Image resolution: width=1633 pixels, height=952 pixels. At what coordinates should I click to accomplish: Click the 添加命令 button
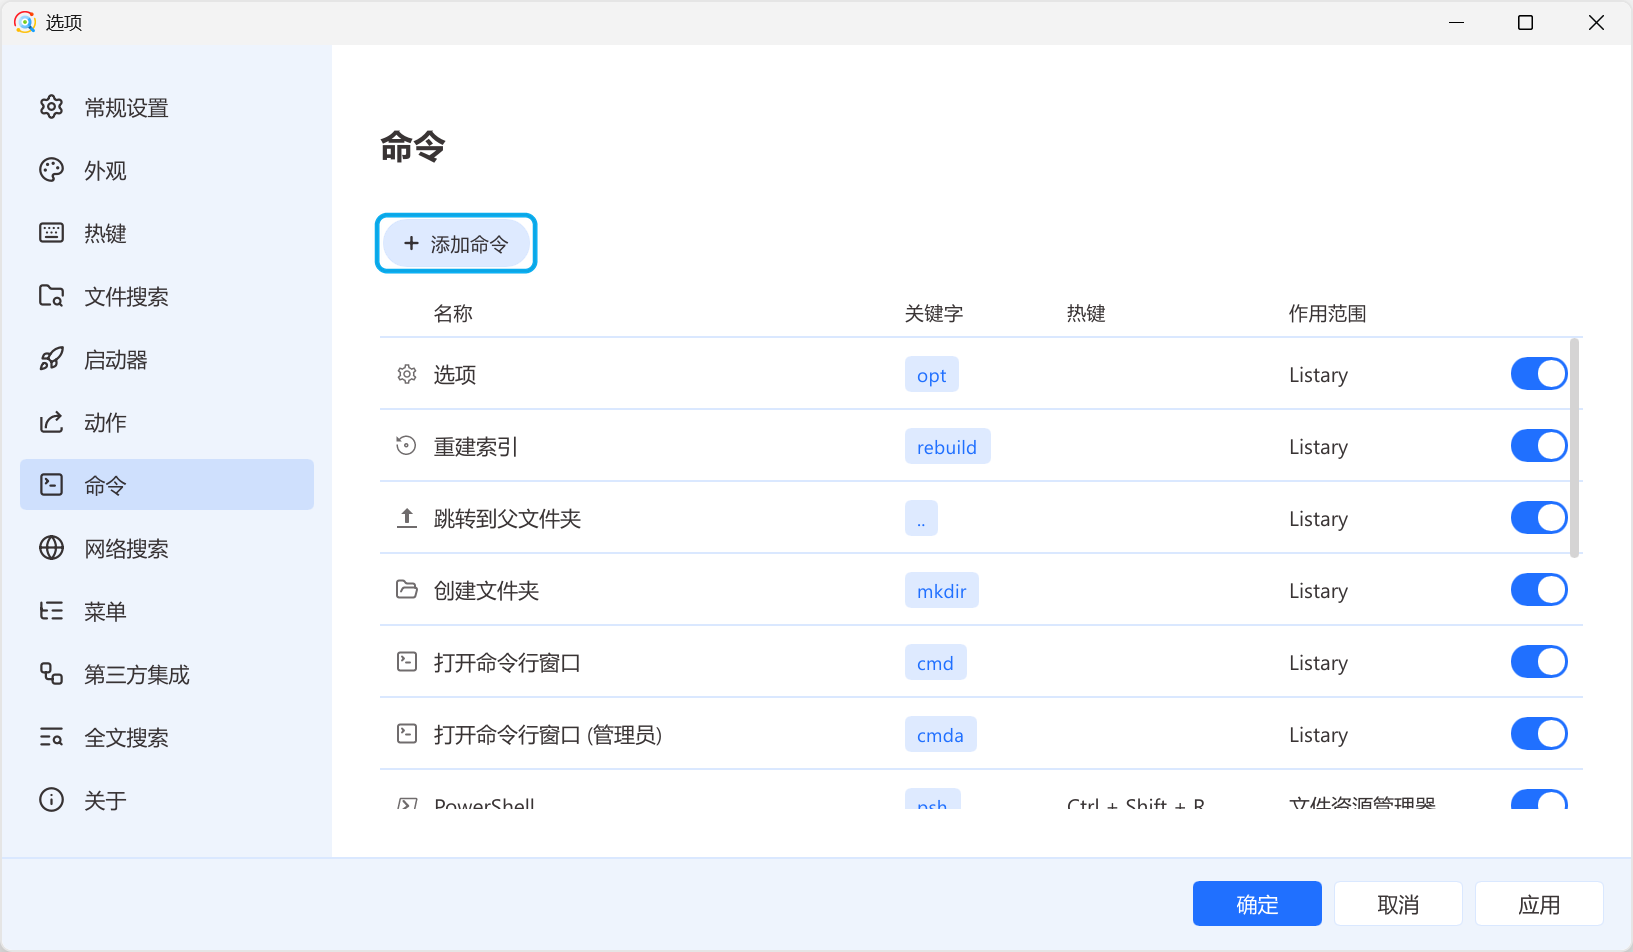456,243
